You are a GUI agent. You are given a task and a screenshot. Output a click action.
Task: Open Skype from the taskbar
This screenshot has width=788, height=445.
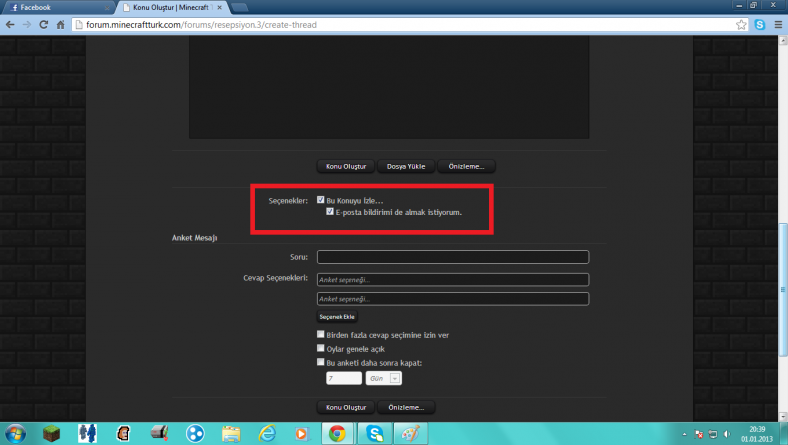(x=375, y=433)
